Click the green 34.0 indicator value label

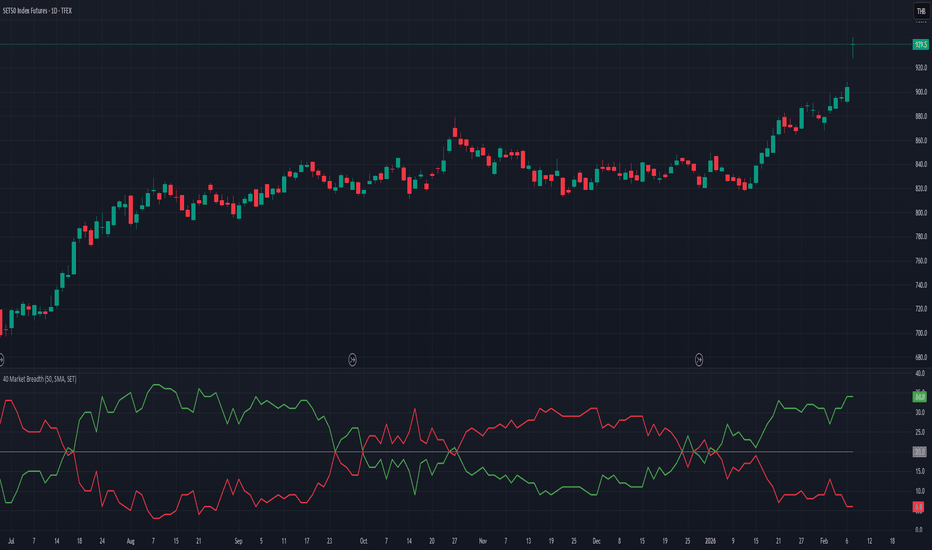(x=920, y=397)
